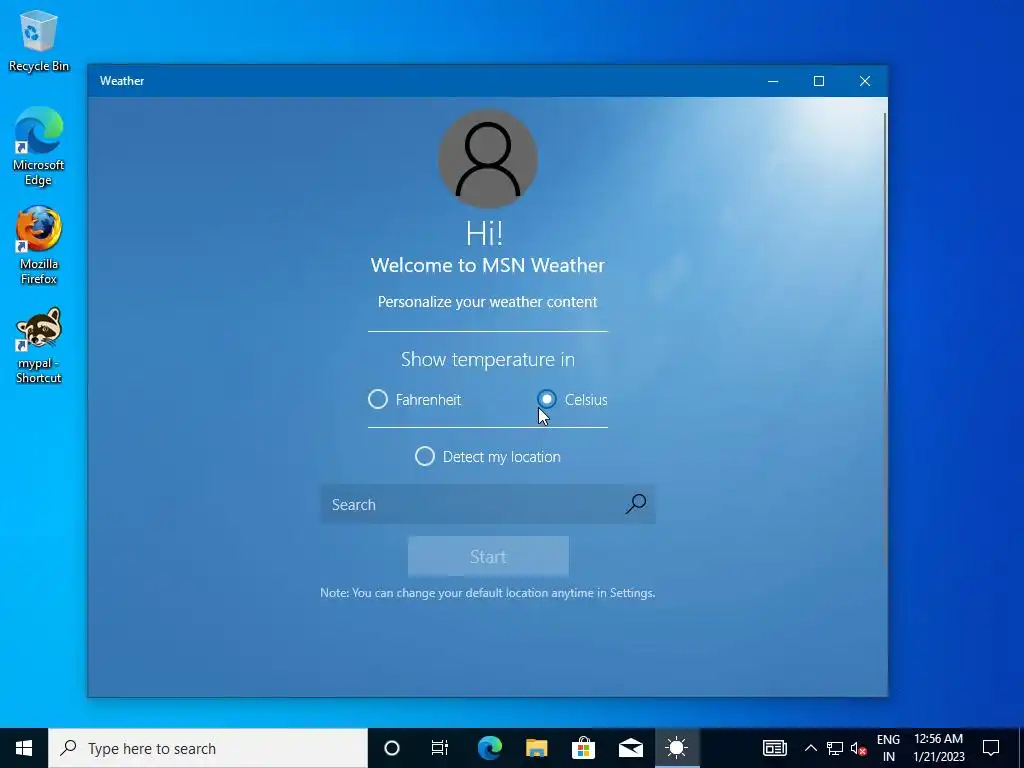Open the Mail app from the taskbar
This screenshot has height=768, width=1024.
[x=630, y=748]
